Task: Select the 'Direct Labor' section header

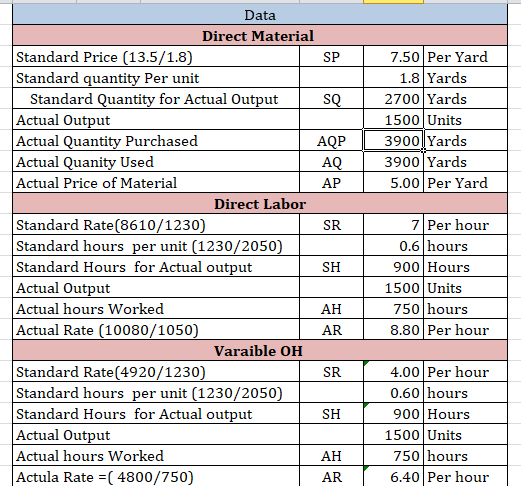Action: pos(260,204)
